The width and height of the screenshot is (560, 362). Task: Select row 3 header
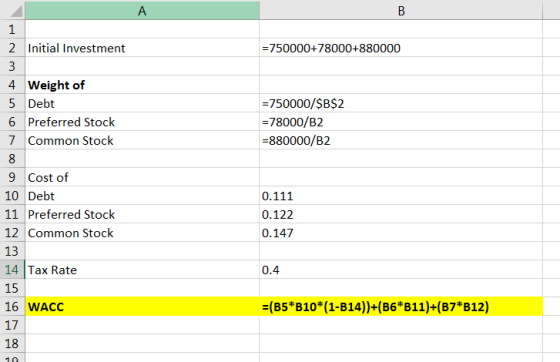12,66
